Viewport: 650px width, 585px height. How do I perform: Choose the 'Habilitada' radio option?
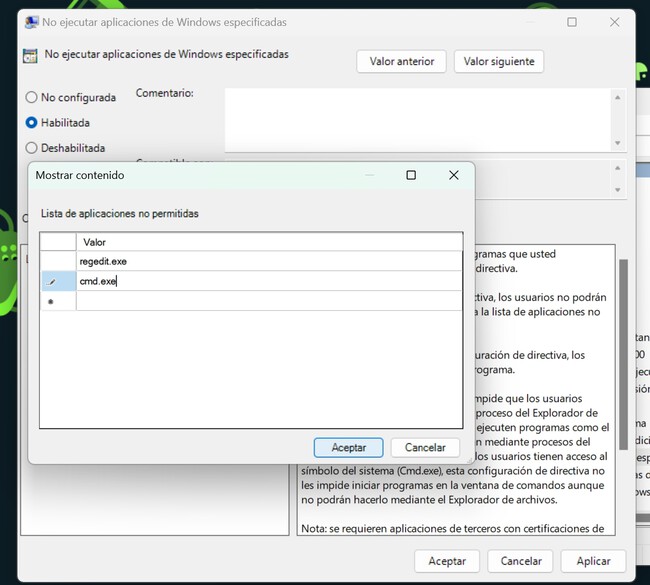32,123
